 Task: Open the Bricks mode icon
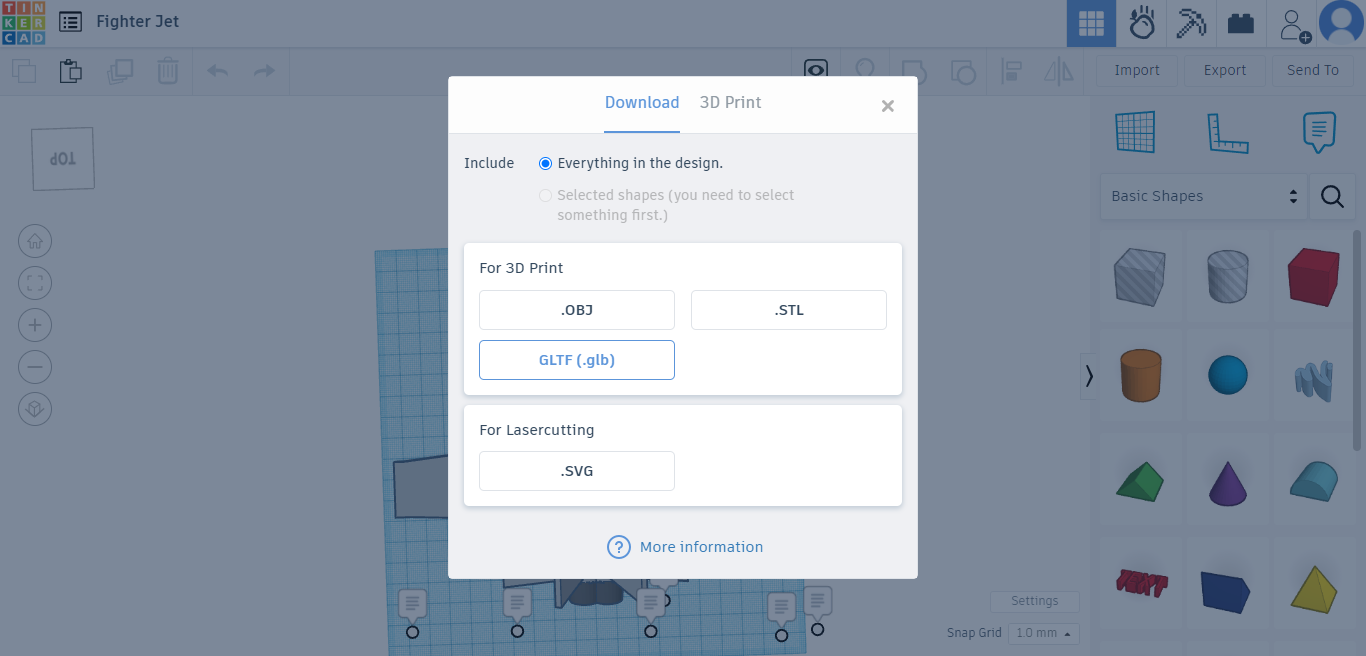(1241, 23)
